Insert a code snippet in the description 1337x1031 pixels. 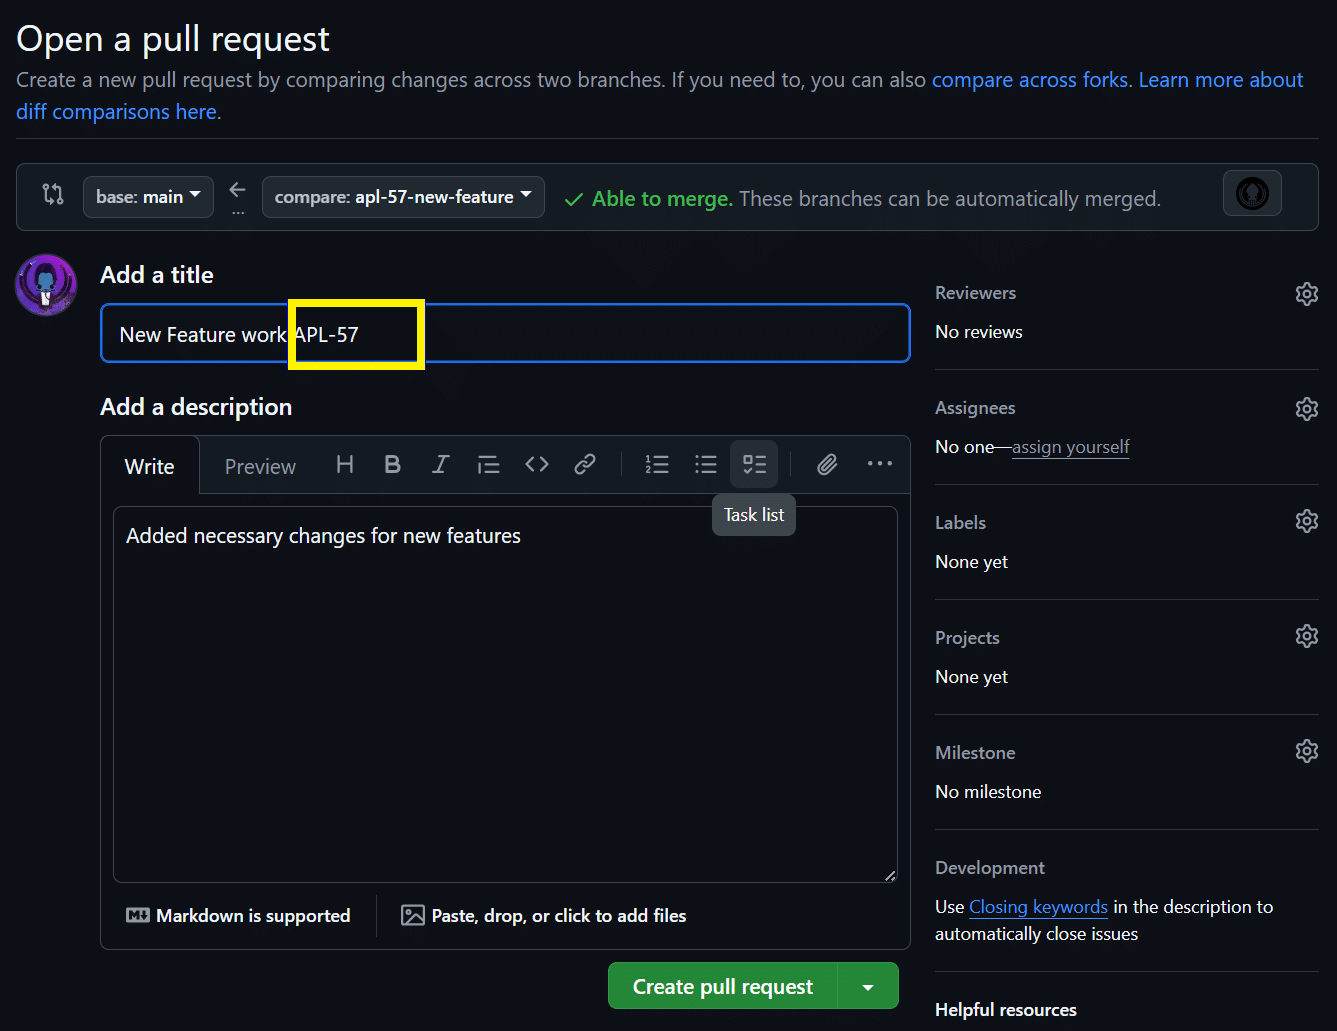pyautogui.click(x=536, y=464)
